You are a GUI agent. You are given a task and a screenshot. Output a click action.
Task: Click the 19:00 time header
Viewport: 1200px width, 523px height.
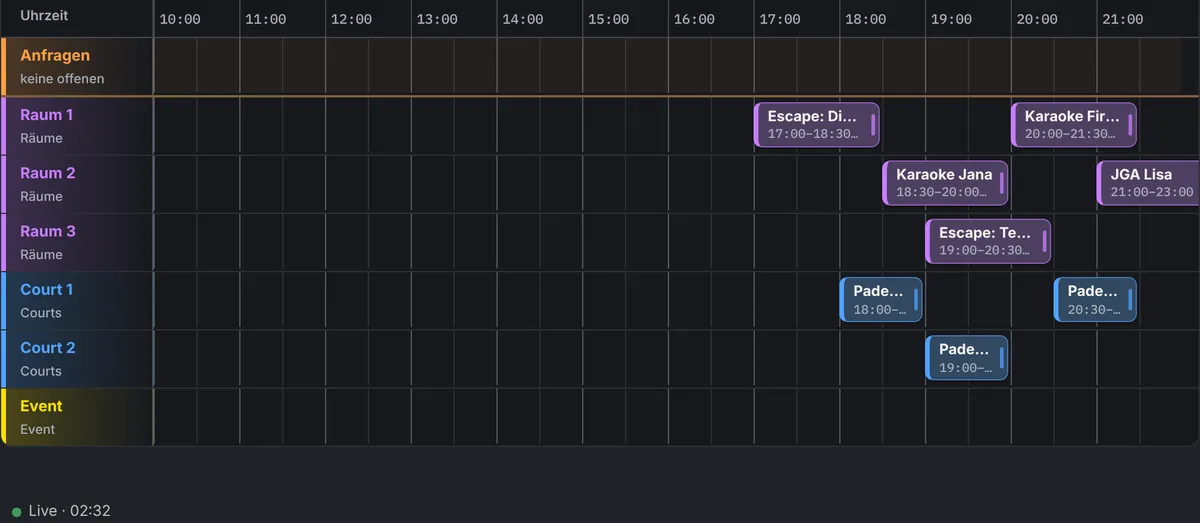(x=951, y=19)
